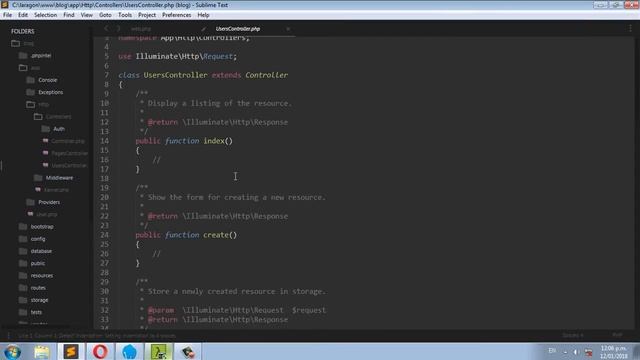Expand the tests folder
The height and width of the screenshot is (360, 640).
coord(23,313)
